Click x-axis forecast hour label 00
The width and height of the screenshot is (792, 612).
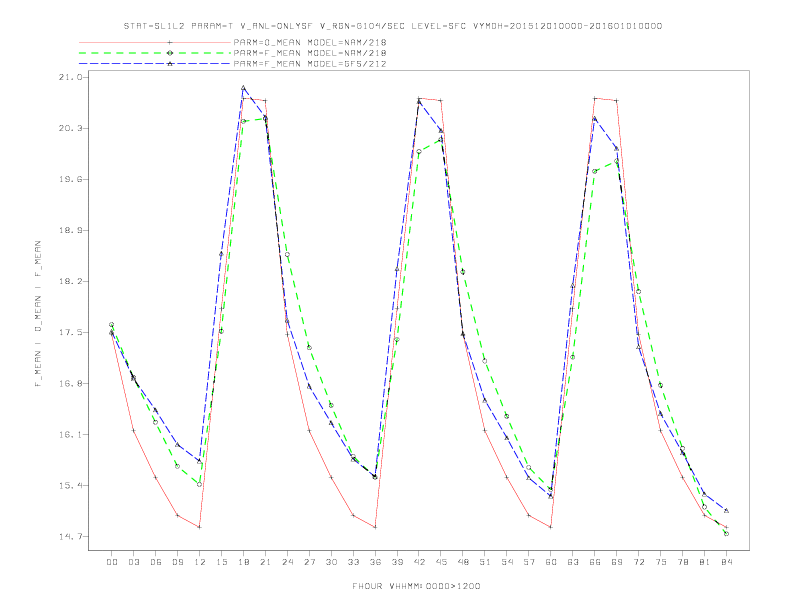[x=112, y=562]
